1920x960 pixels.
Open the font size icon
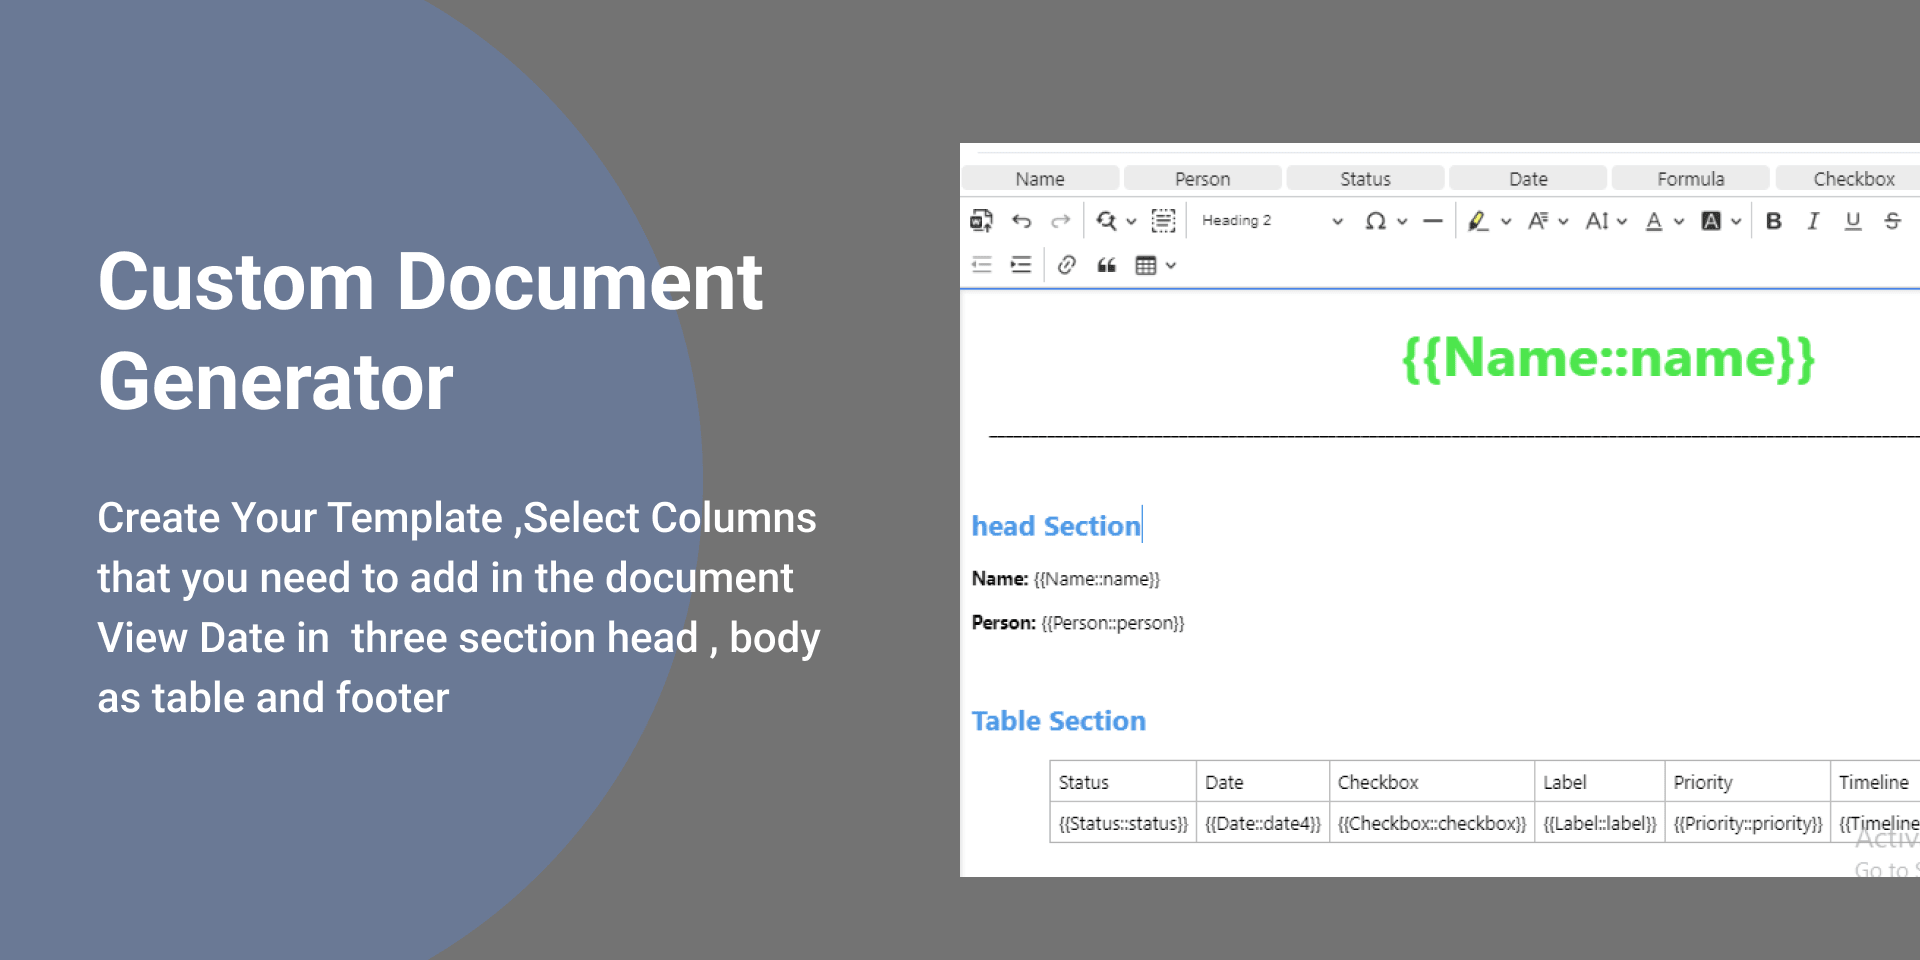(x=1597, y=221)
